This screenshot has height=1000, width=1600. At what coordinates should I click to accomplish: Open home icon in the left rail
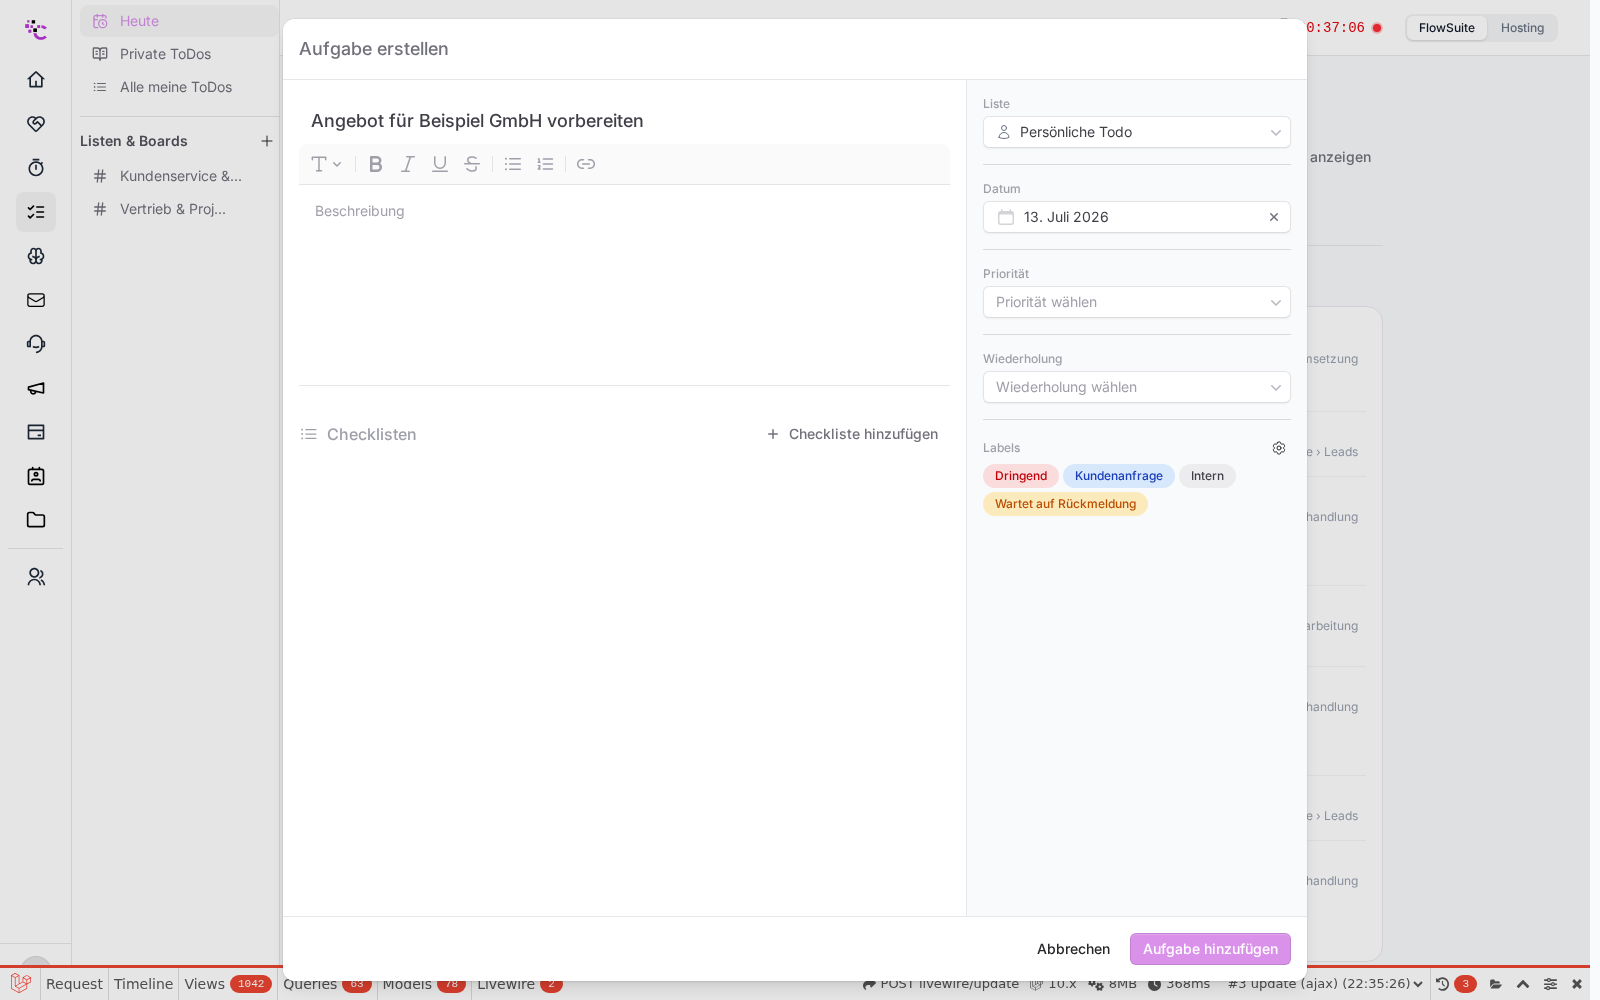coord(36,79)
